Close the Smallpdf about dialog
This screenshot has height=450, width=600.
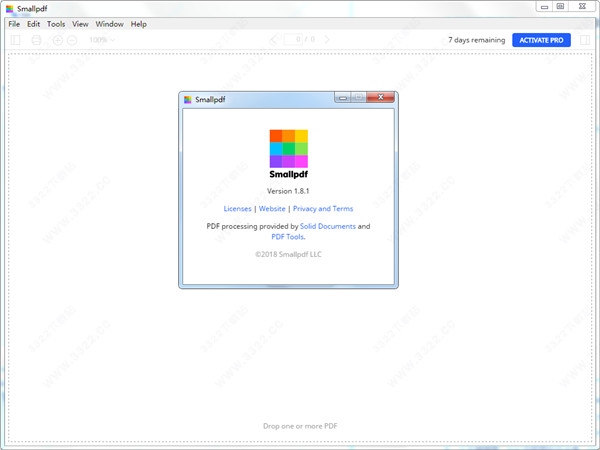(380, 97)
